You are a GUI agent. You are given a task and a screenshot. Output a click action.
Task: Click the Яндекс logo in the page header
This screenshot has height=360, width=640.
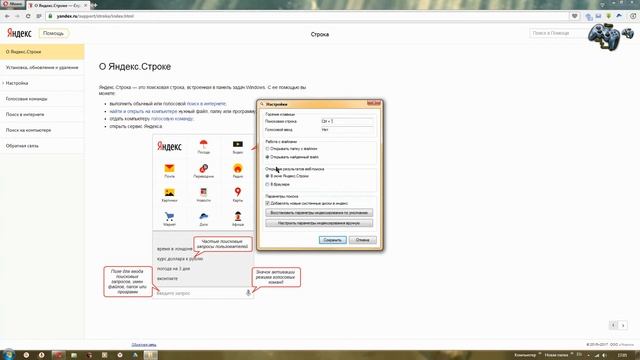19,33
